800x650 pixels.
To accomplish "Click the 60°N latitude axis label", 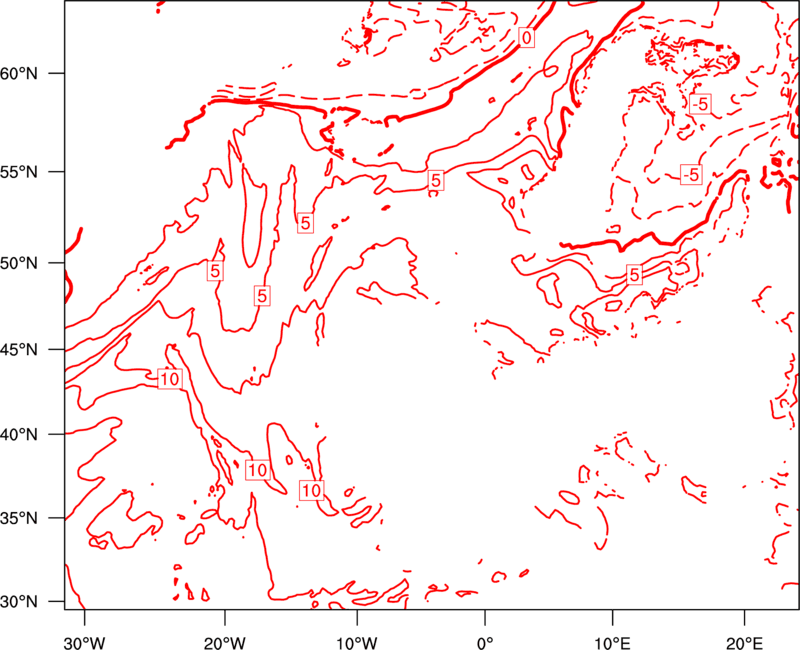I will pos(19,73).
